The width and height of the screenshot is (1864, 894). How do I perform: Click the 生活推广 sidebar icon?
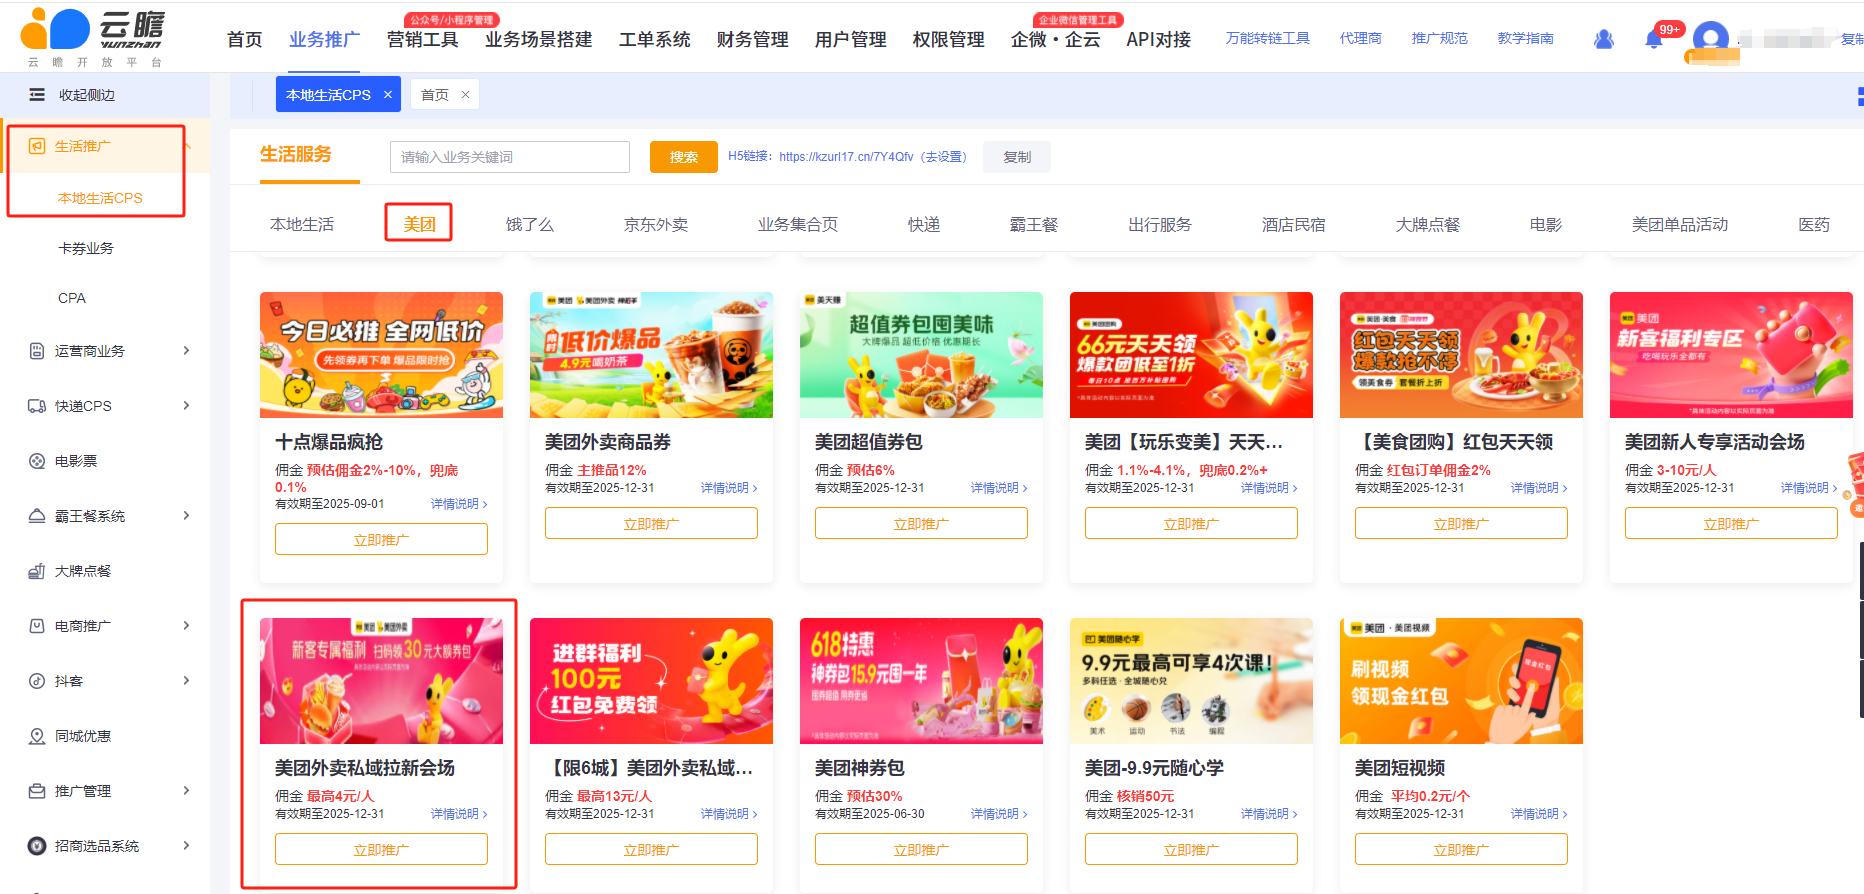pyautogui.click(x=37, y=146)
